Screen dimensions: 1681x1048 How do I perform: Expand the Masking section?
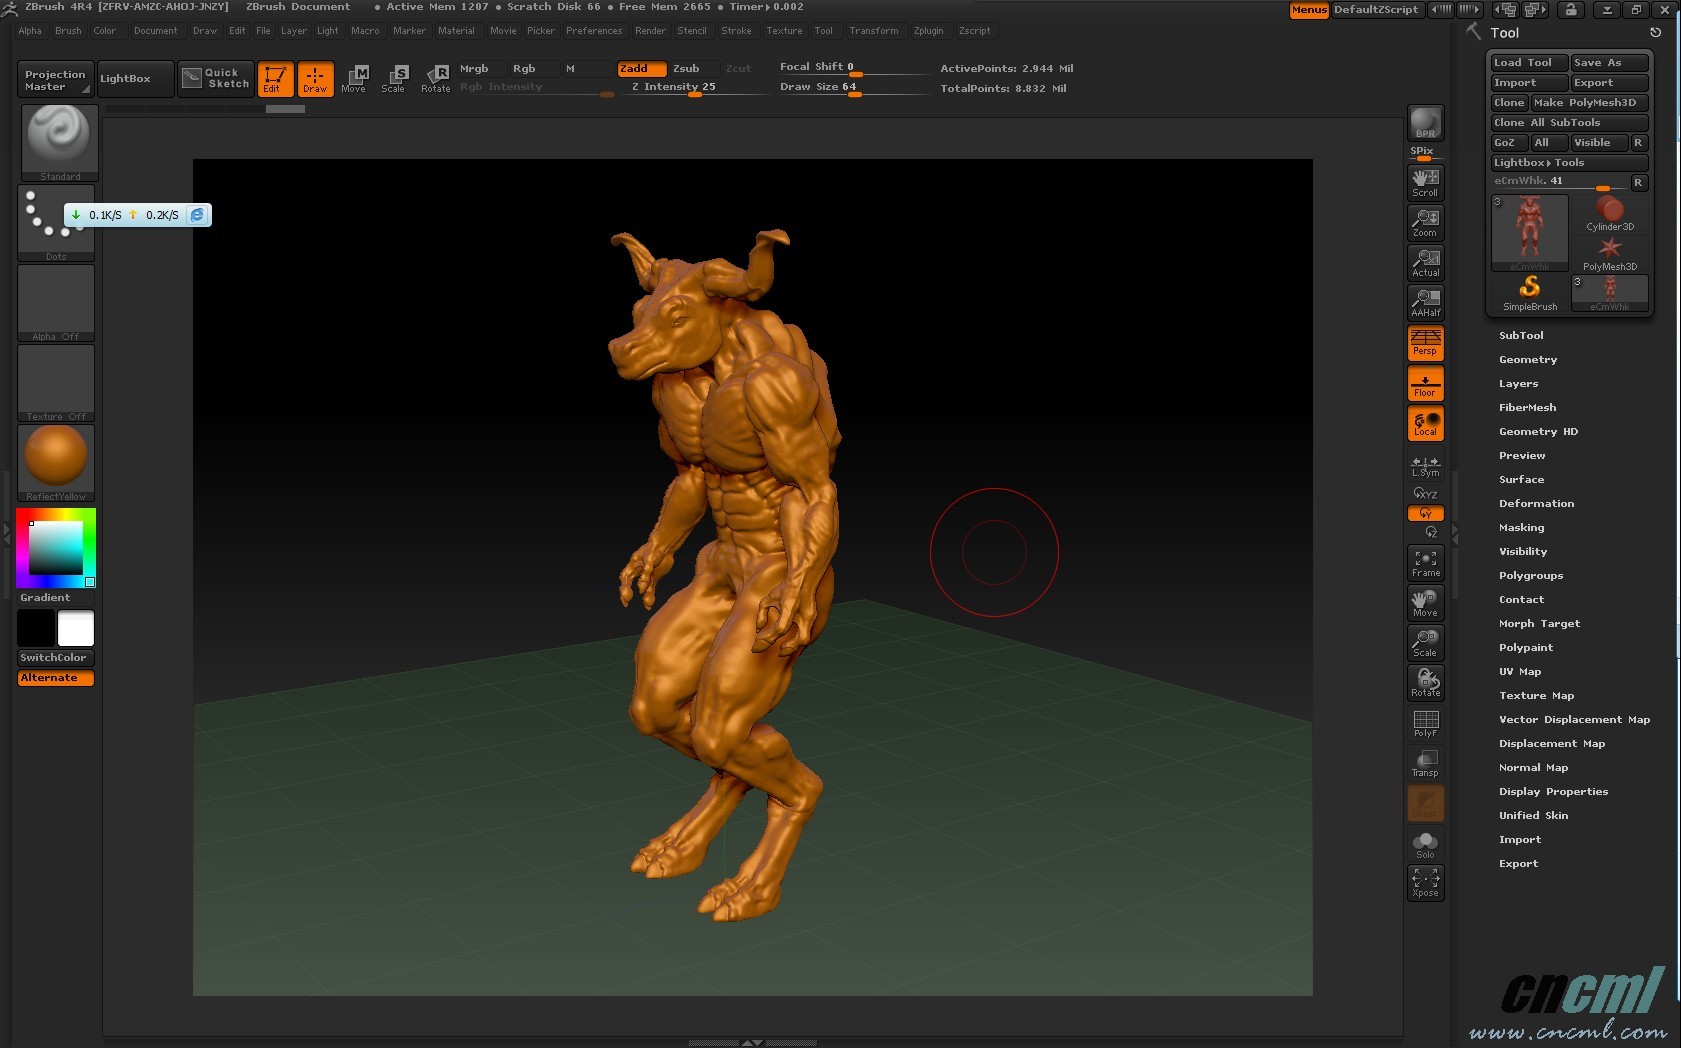click(1521, 527)
